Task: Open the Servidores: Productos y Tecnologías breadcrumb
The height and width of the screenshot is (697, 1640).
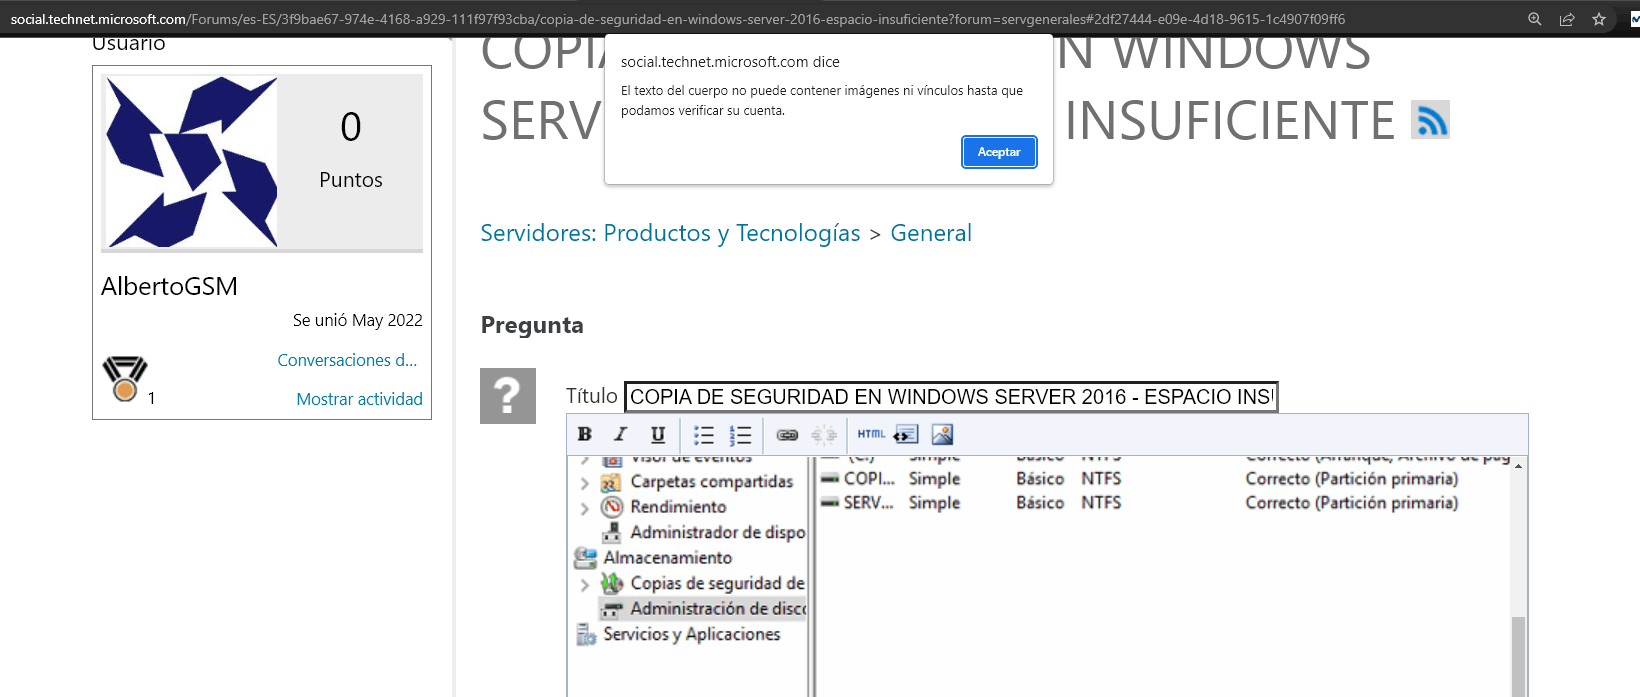Action: point(670,233)
